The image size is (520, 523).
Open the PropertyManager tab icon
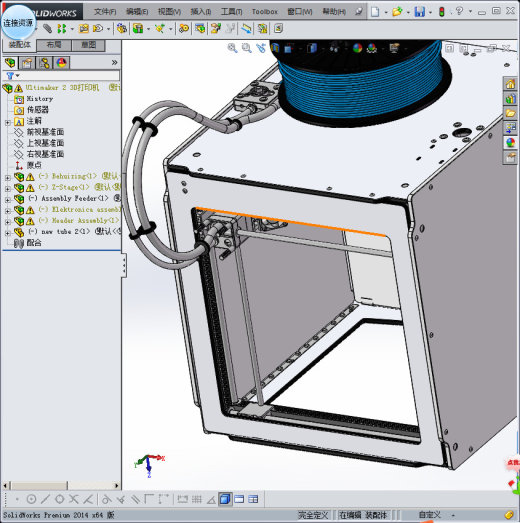click(27, 62)
